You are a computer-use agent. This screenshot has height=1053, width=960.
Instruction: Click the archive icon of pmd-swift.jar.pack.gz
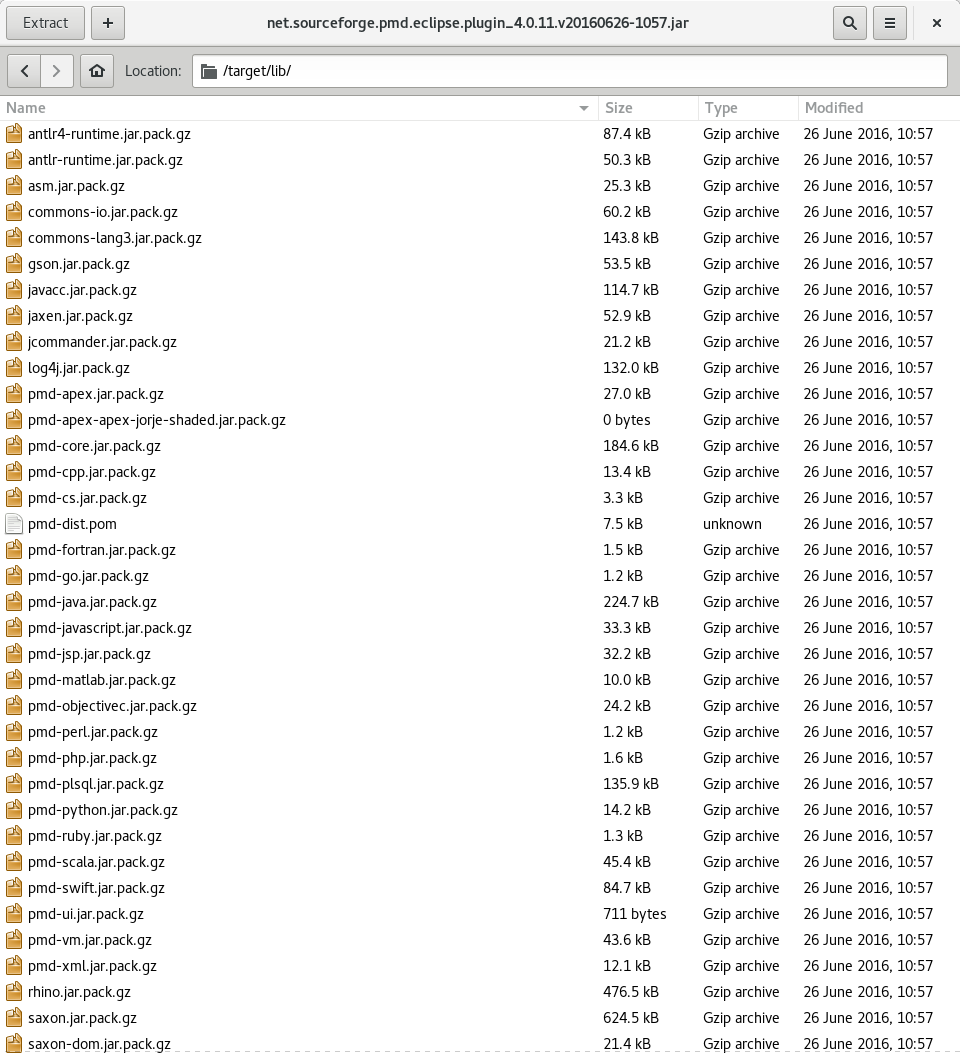(x=13, y=888)
